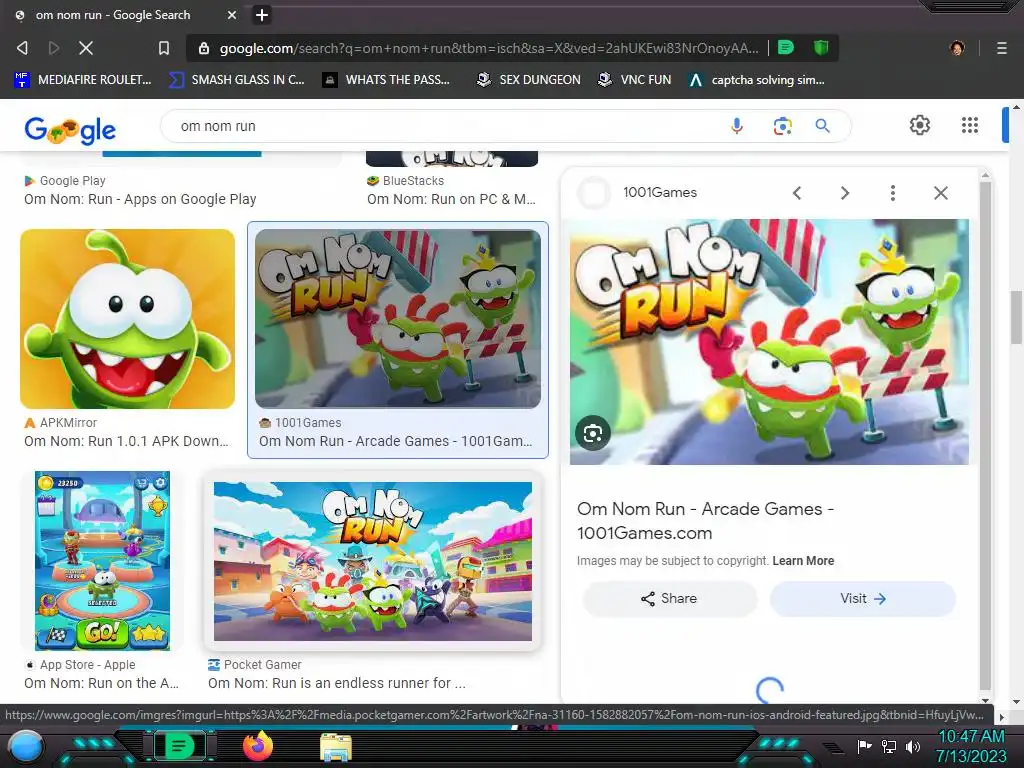
Task: Open the green notes app in taskbar
Action: (178, 745)
